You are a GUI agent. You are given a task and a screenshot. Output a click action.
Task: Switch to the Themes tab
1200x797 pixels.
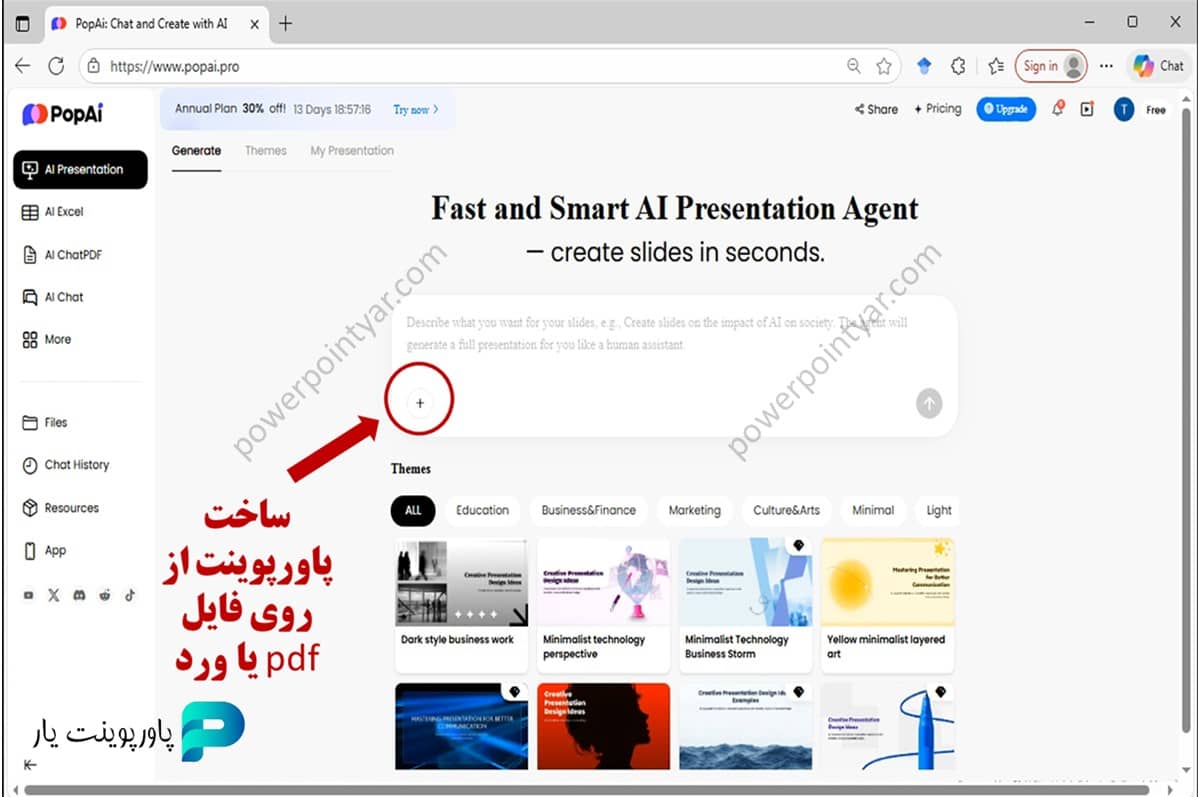click(265, 150)
